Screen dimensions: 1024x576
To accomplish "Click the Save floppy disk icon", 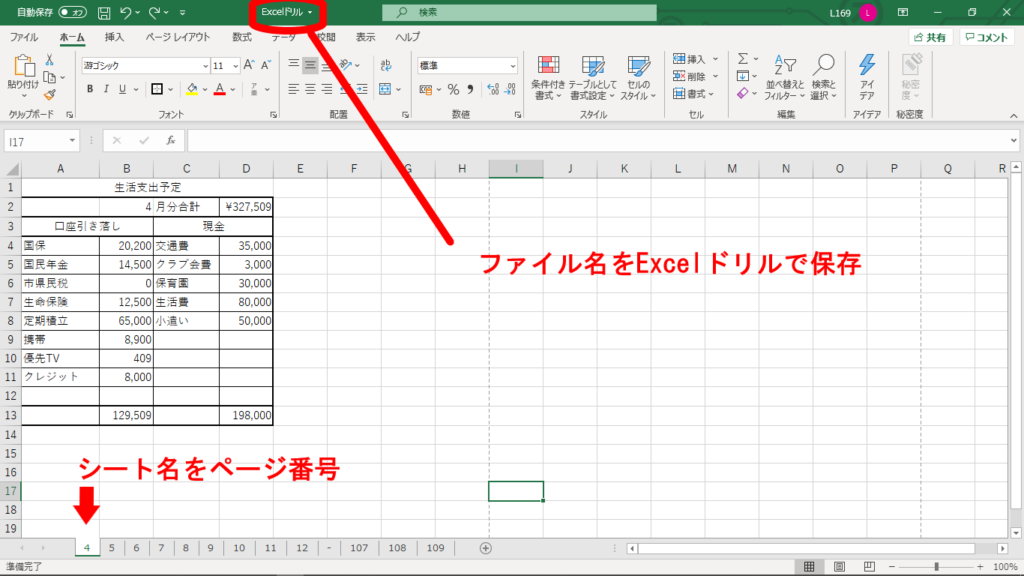I will click(105, 13).
